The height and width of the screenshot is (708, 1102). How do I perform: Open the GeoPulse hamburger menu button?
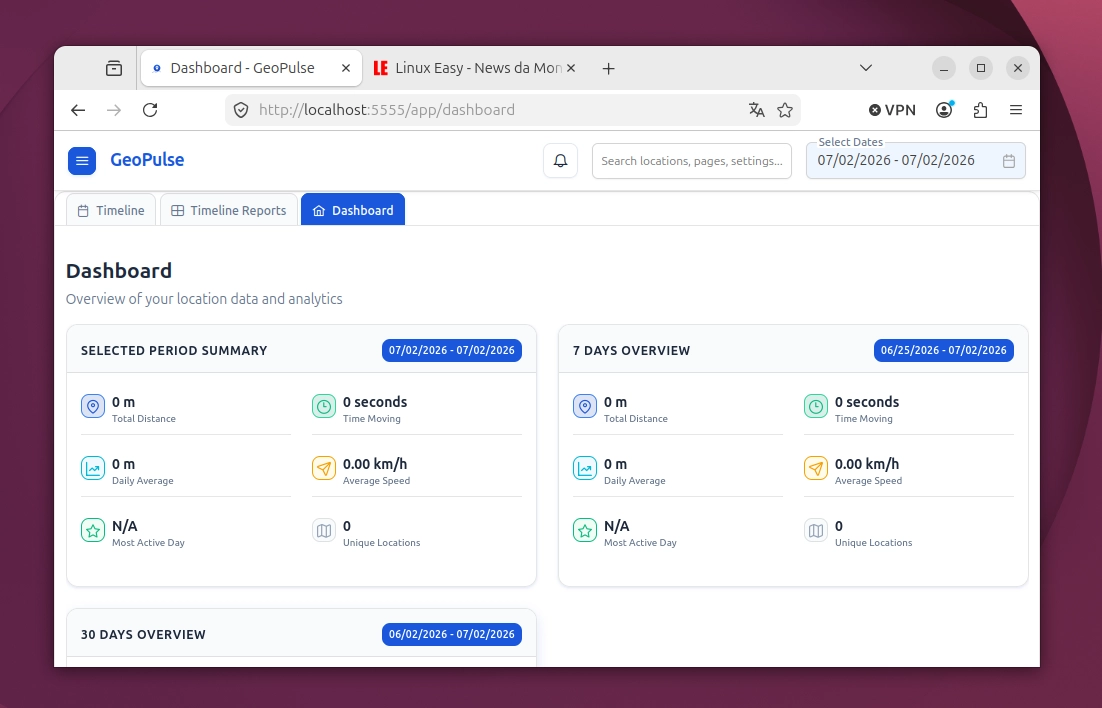tap(82, 161)
